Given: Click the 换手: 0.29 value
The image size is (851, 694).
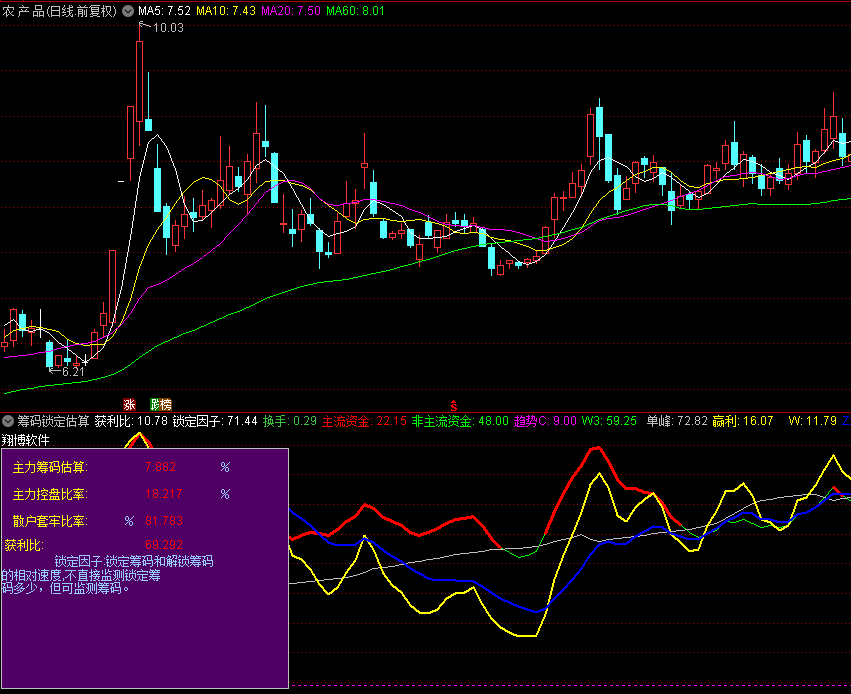Looking at the screenshot, I should click(x=290, y=421).
